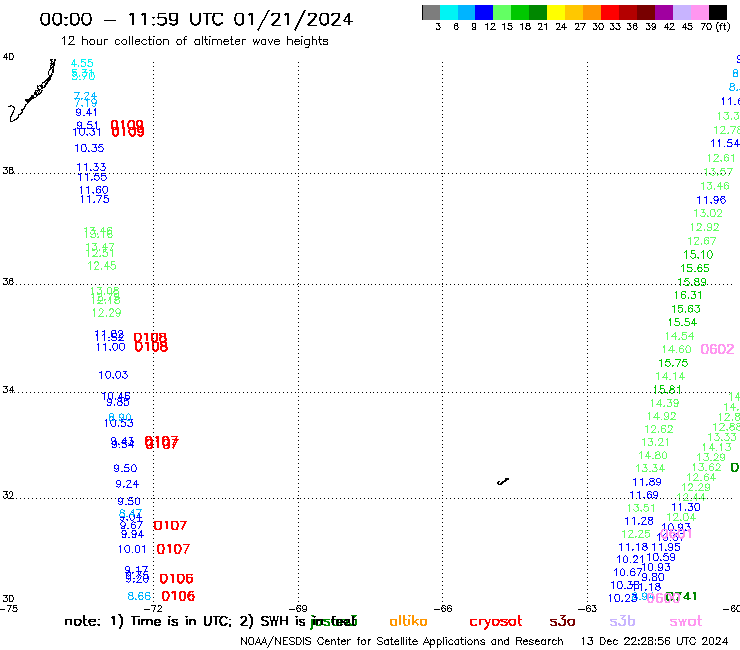Select the yellow swatch in the legend bar
Image resolution: width=740 pixels, height=650 pixels.
[x=555, y=12]
